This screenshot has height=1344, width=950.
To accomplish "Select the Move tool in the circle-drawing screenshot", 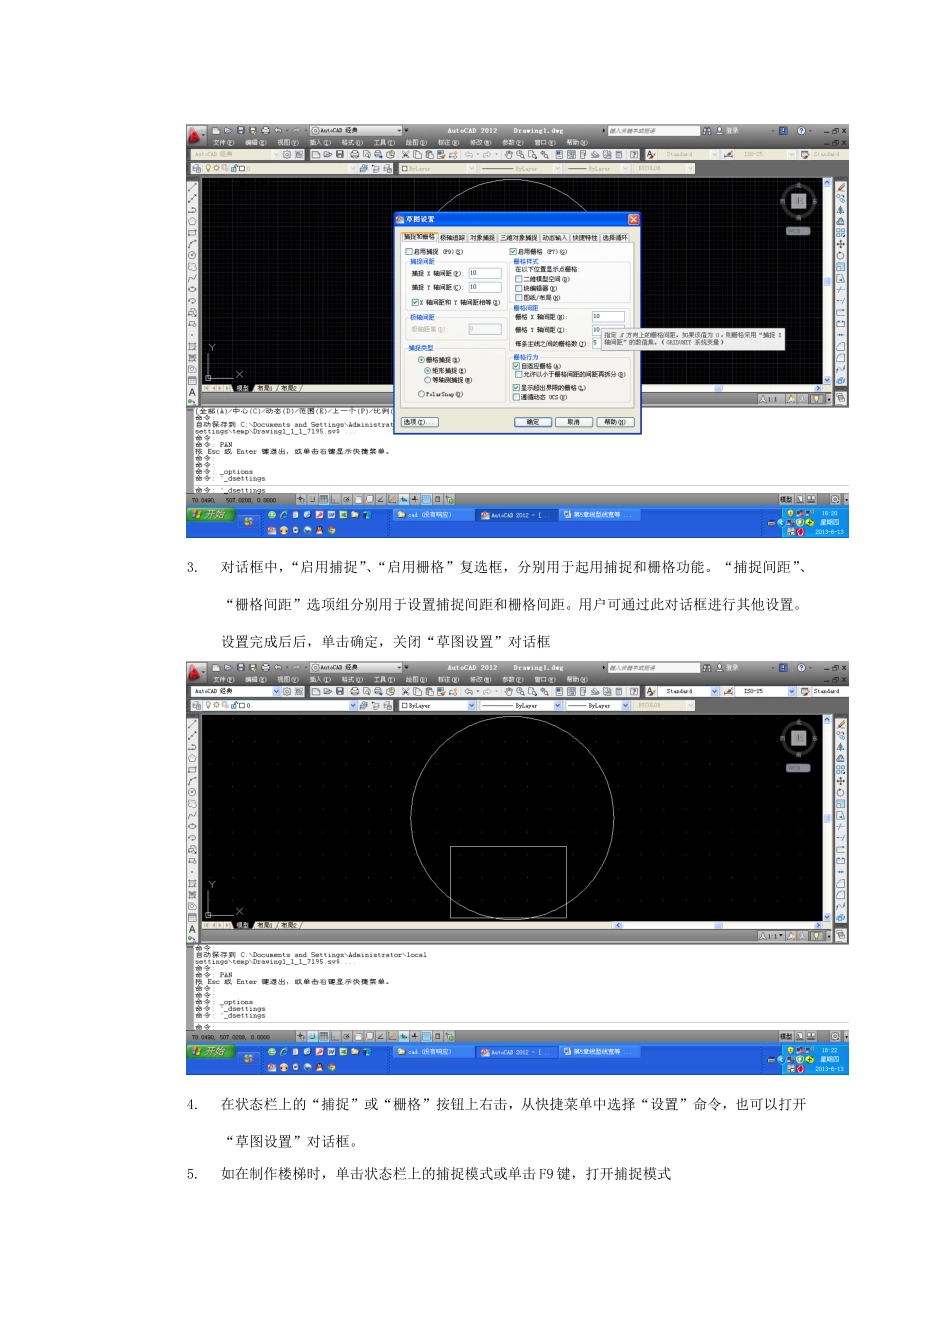I will [x=841, y=781].
